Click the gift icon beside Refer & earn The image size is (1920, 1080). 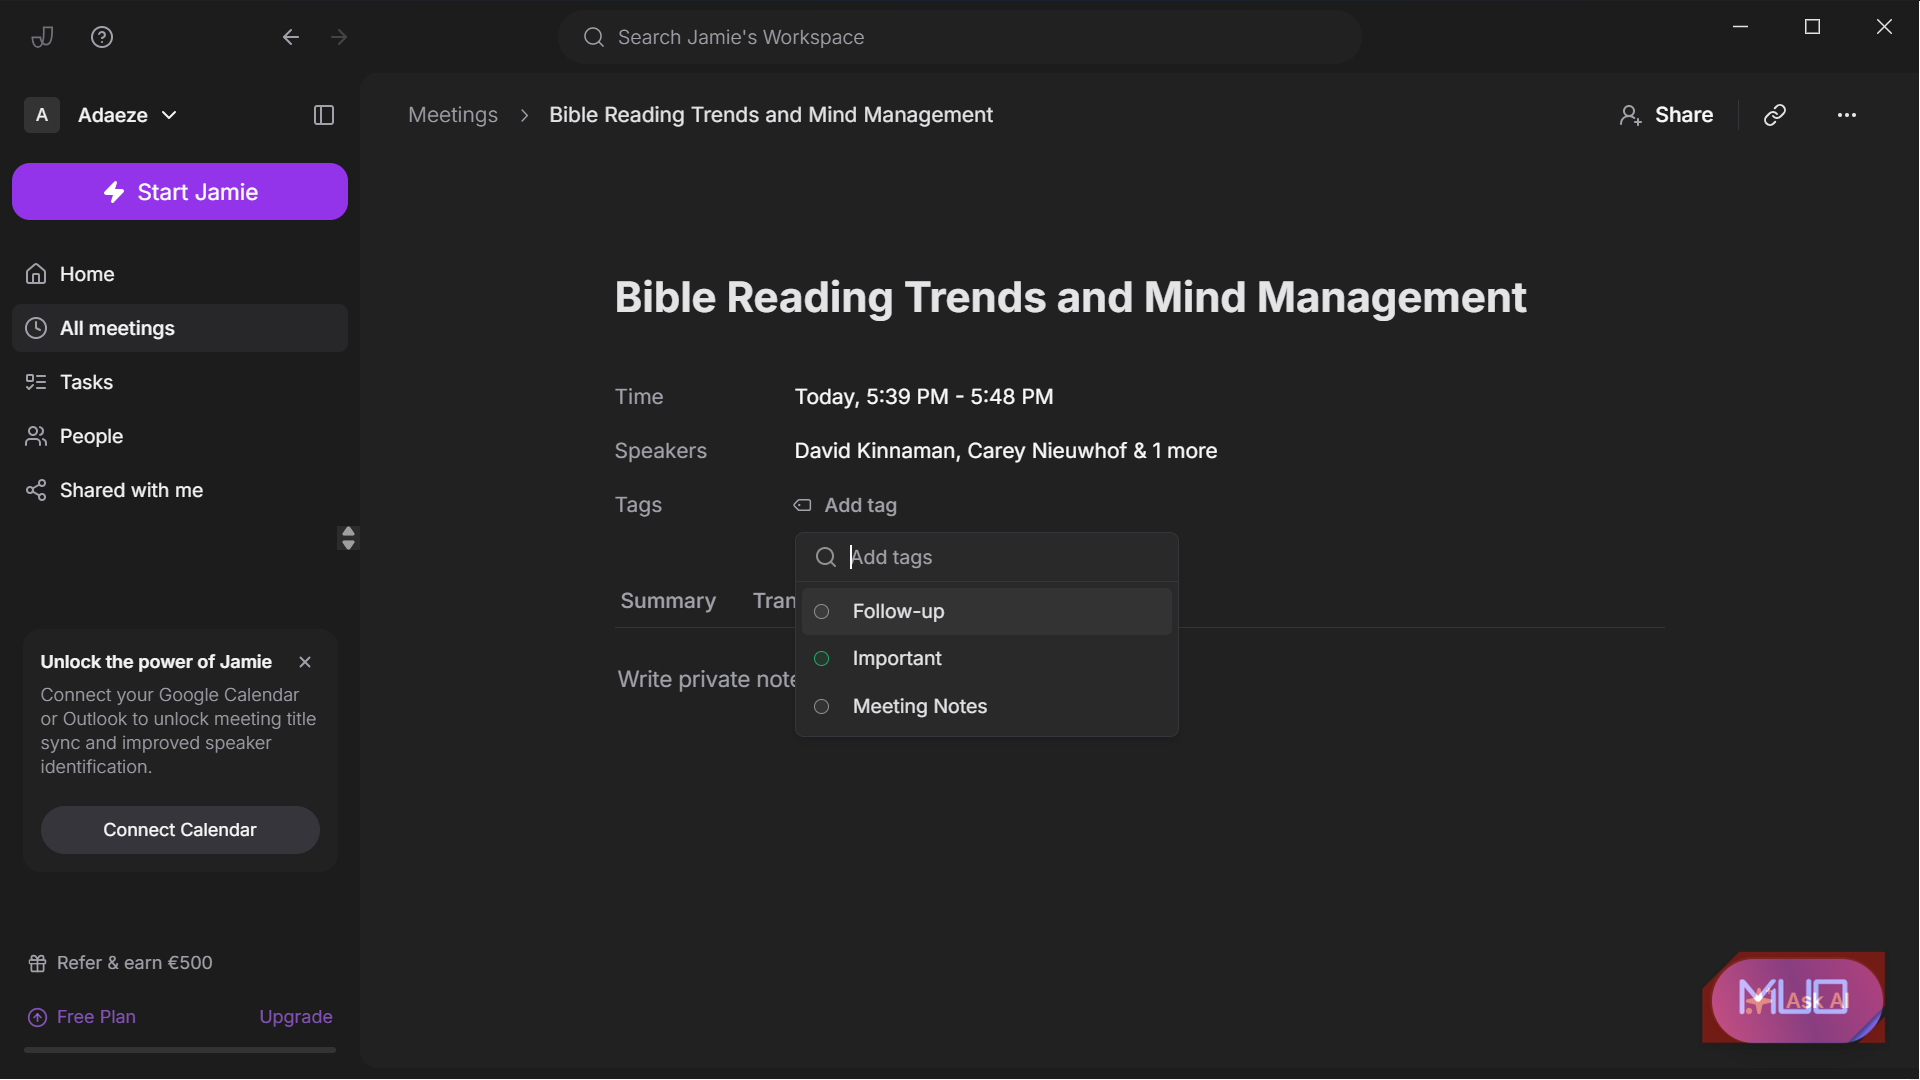click(37, 963)
